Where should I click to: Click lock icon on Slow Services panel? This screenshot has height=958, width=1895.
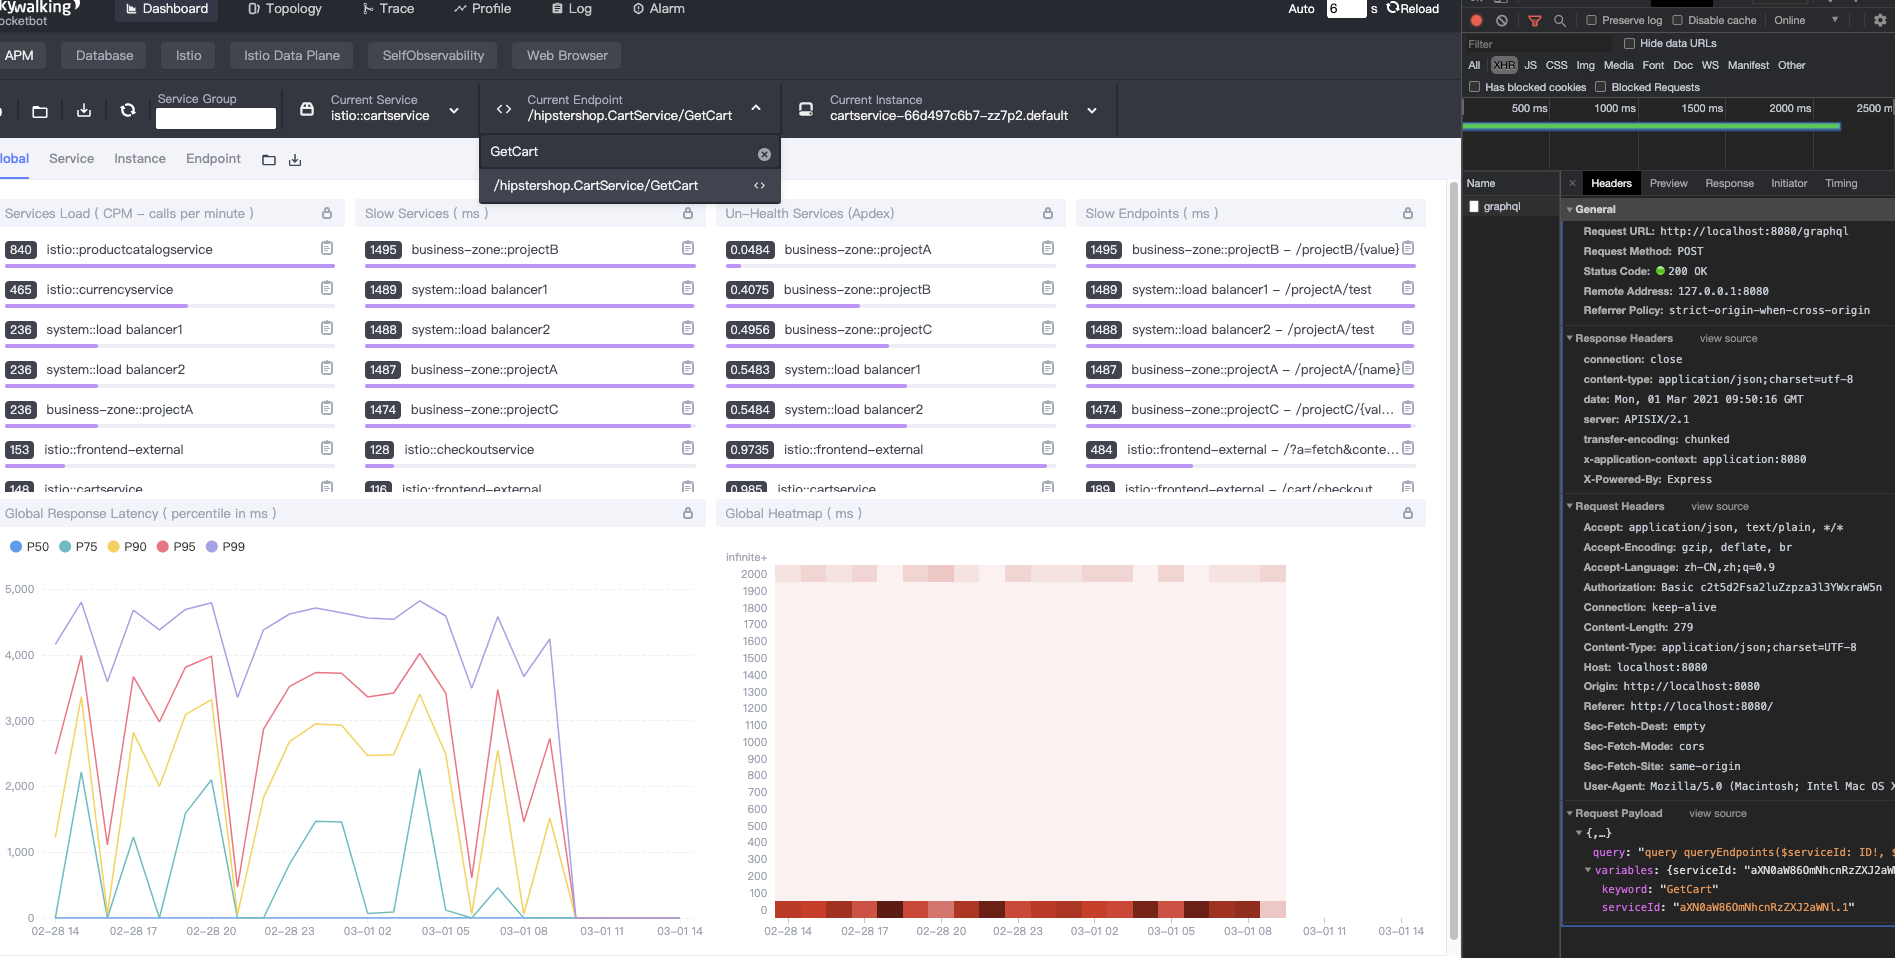click(x=688, y=213)
